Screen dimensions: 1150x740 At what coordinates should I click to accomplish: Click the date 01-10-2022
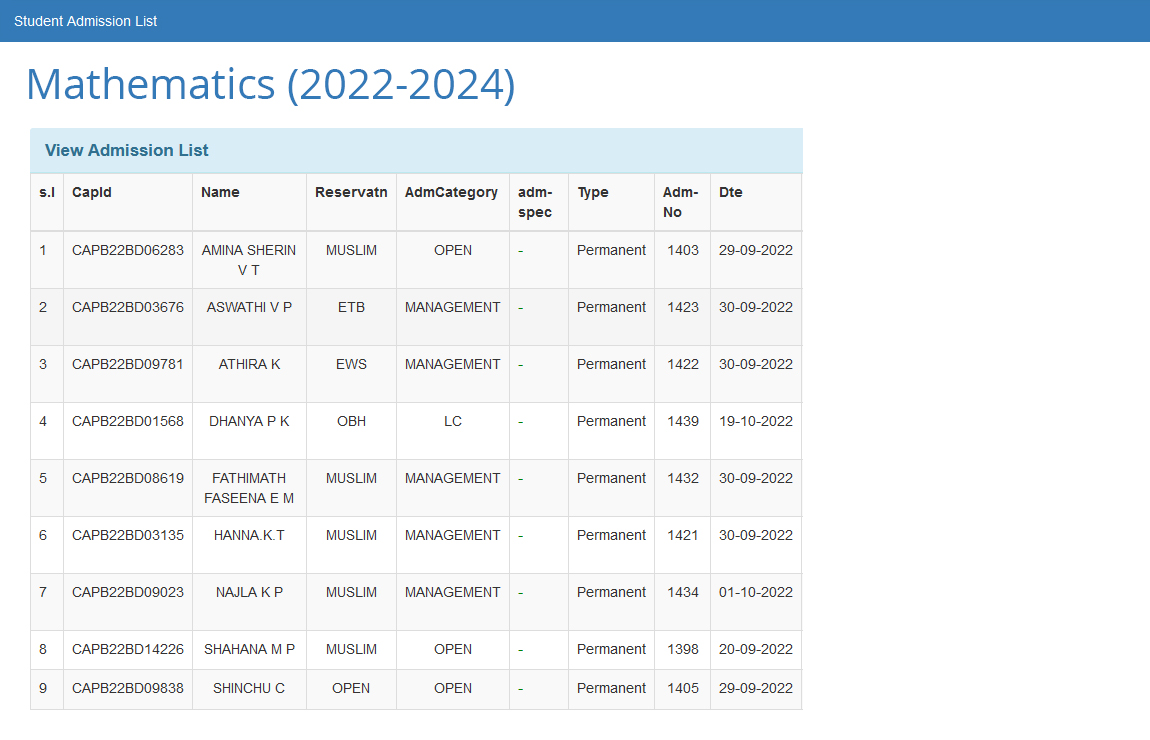[755, 592]
